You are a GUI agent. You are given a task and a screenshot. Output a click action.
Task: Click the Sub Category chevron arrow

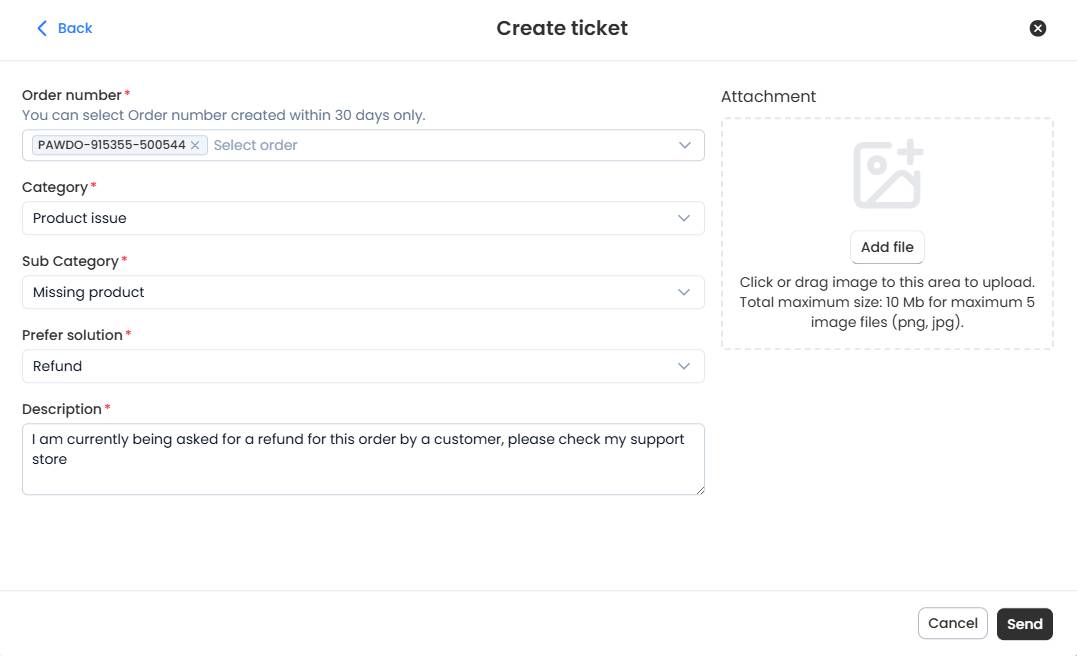683,292
